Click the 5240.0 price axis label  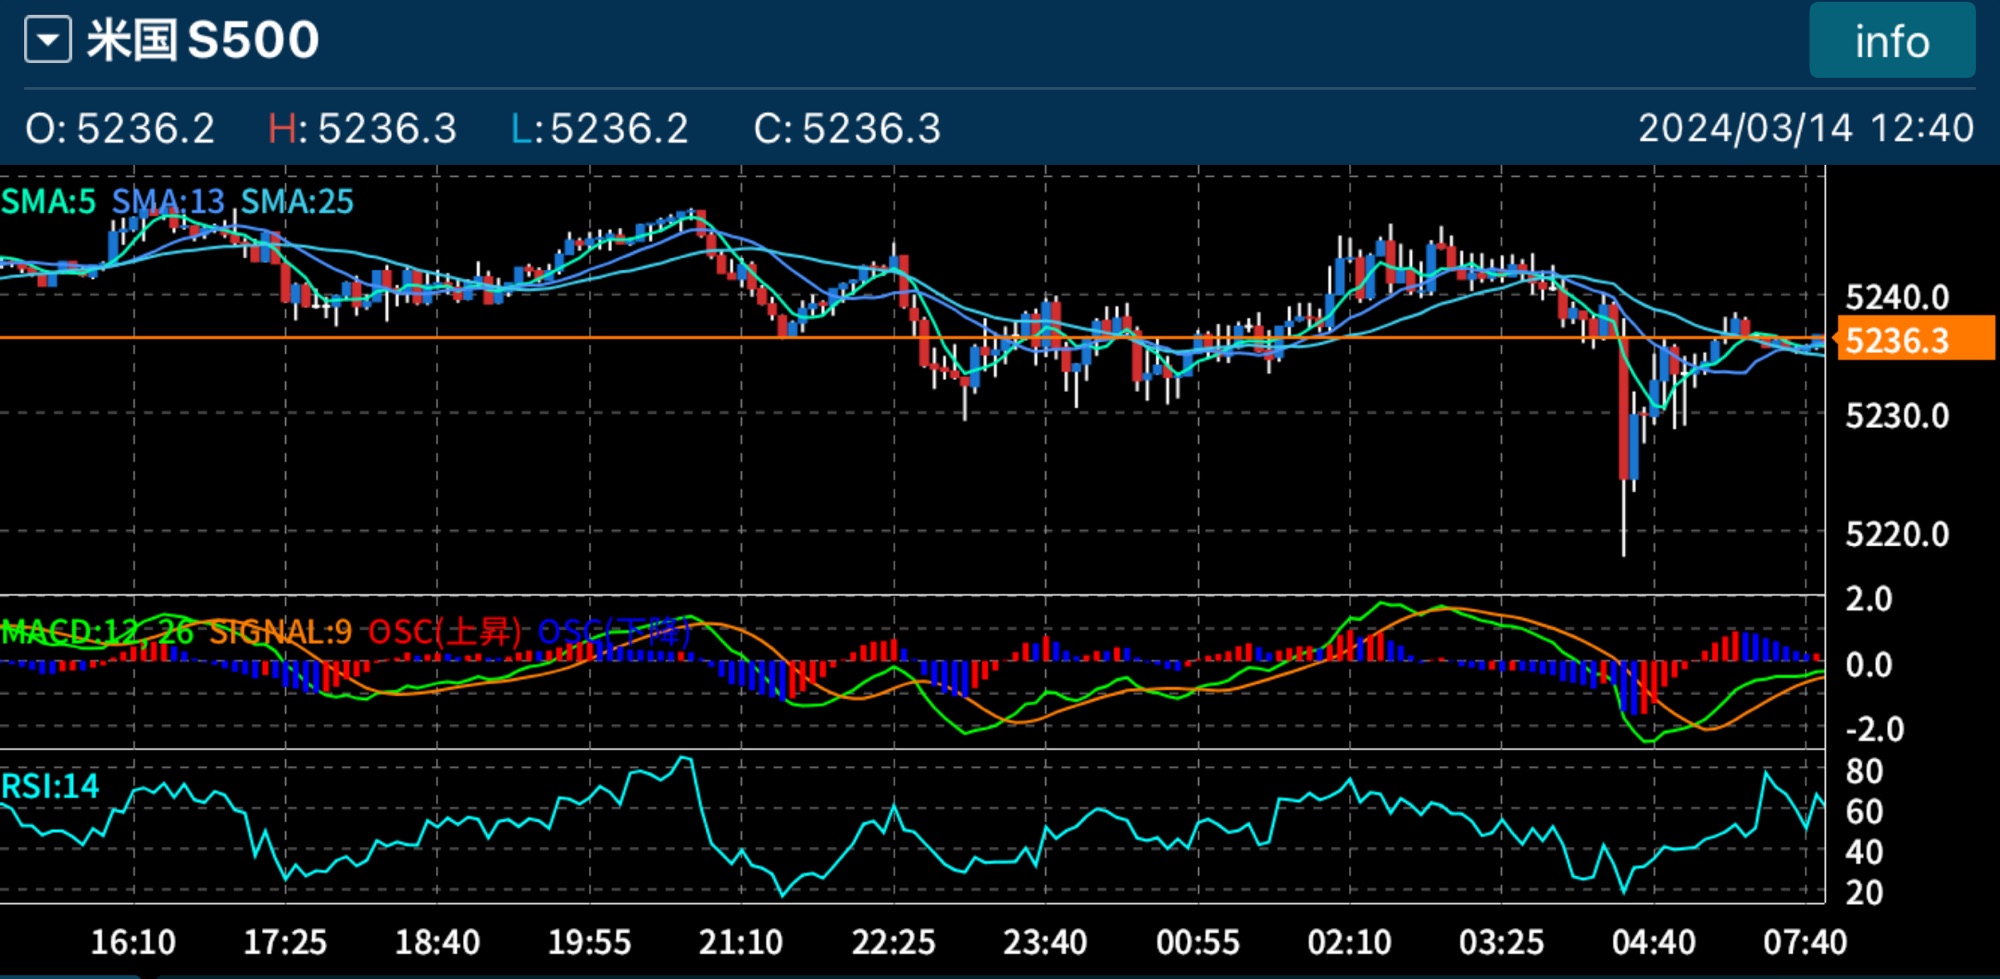click(1896, 297)
